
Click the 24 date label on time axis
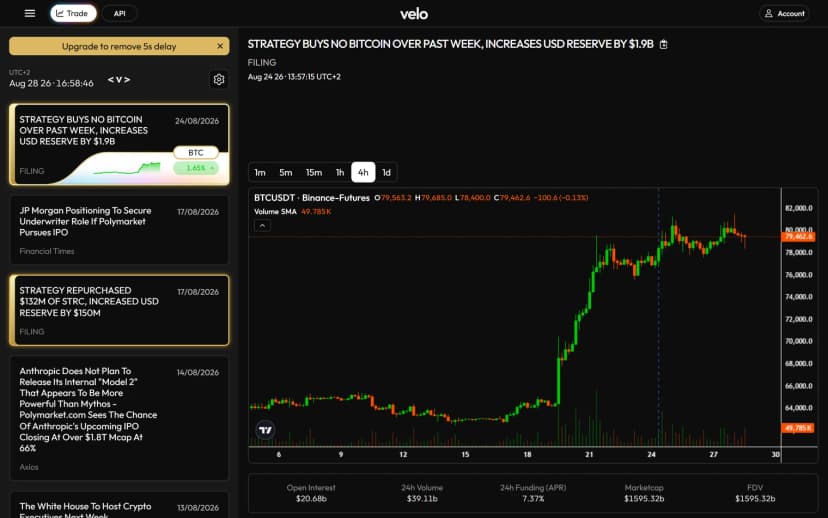tap(652, 455)
